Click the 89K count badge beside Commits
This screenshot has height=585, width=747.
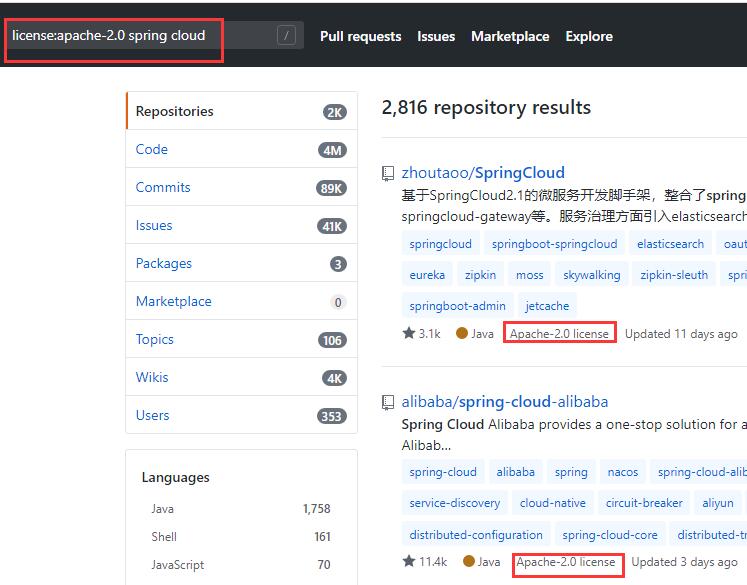click(x=331, y=189)
